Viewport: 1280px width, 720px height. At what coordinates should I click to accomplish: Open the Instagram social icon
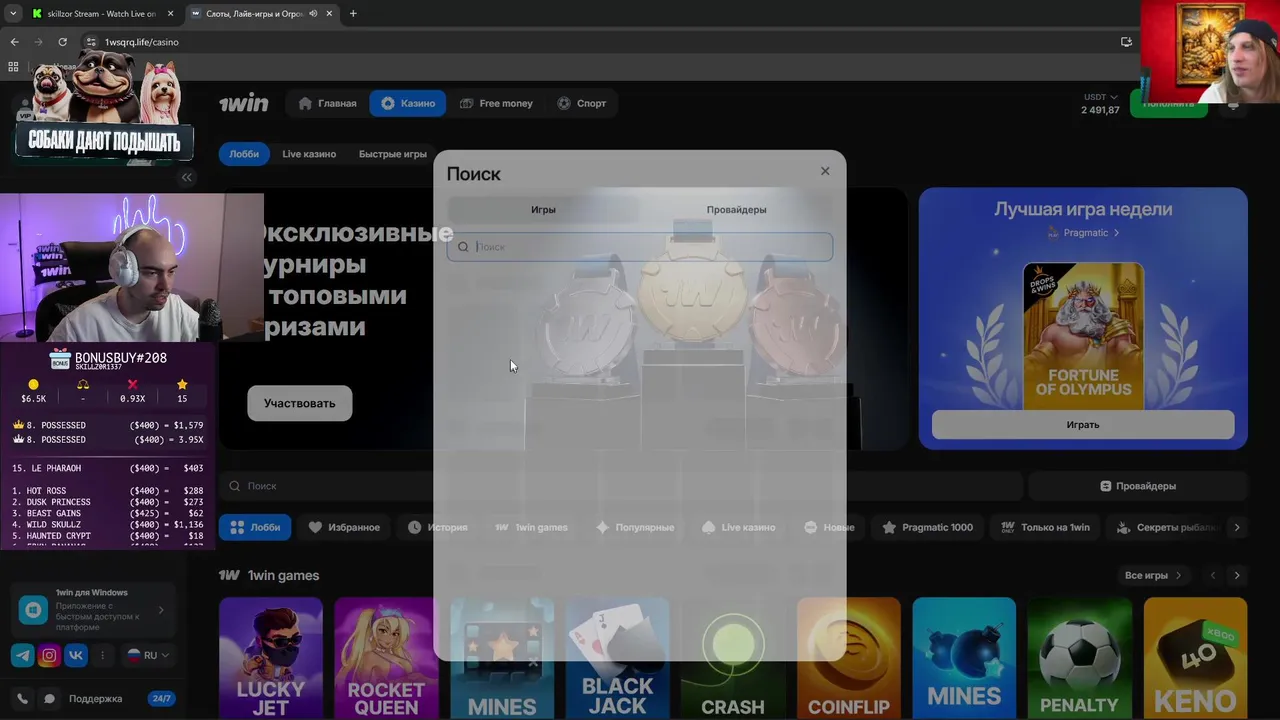(49, 656)
